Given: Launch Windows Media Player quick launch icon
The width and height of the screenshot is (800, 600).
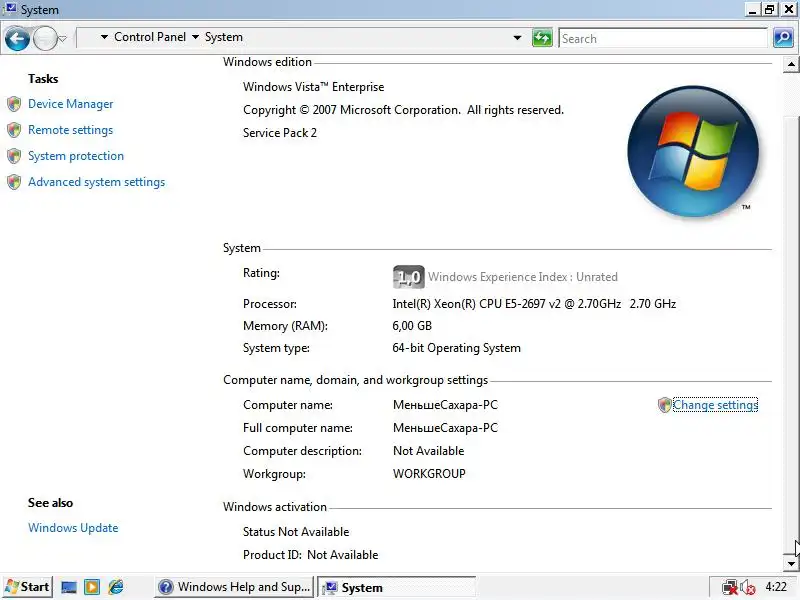Looking at the screenshot, I should pyautogui.click(x=92, y=587).
